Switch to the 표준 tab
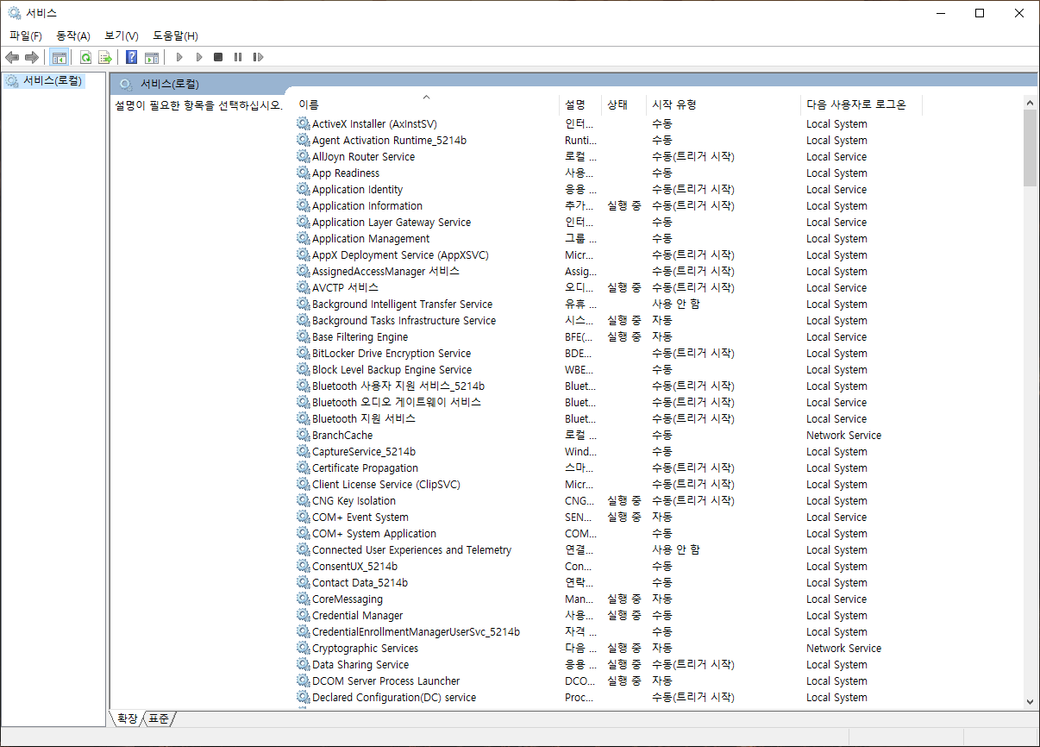 point(159,718)
